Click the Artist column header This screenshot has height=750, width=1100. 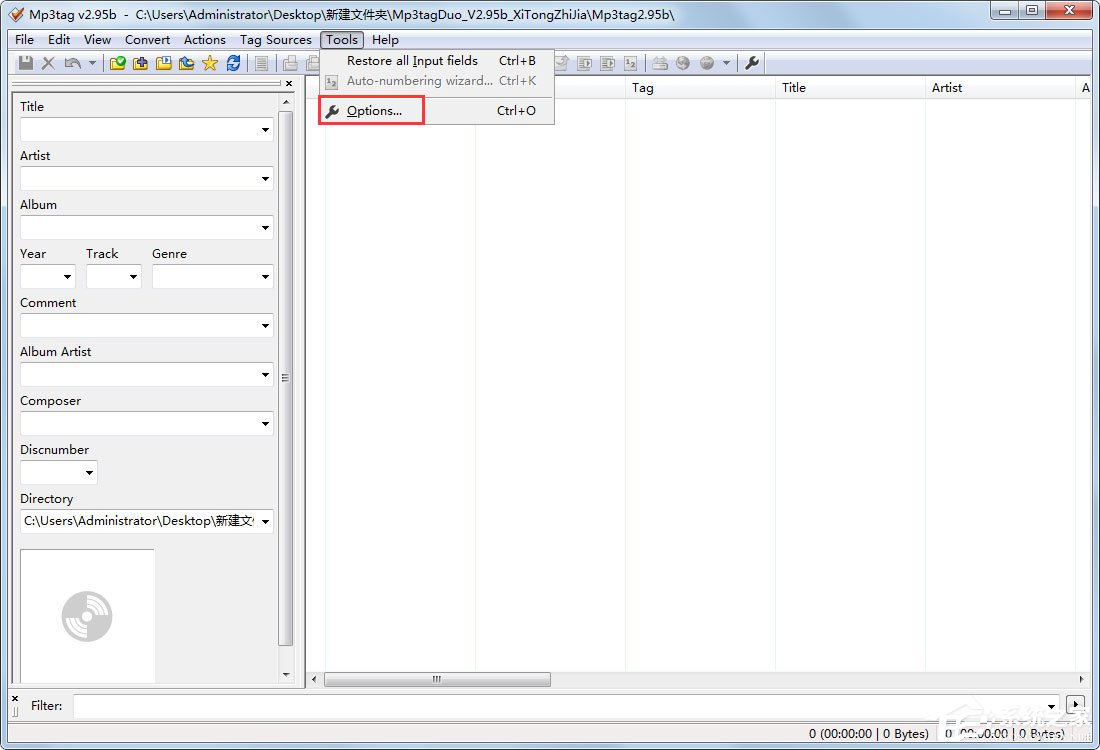[1000, 88]
